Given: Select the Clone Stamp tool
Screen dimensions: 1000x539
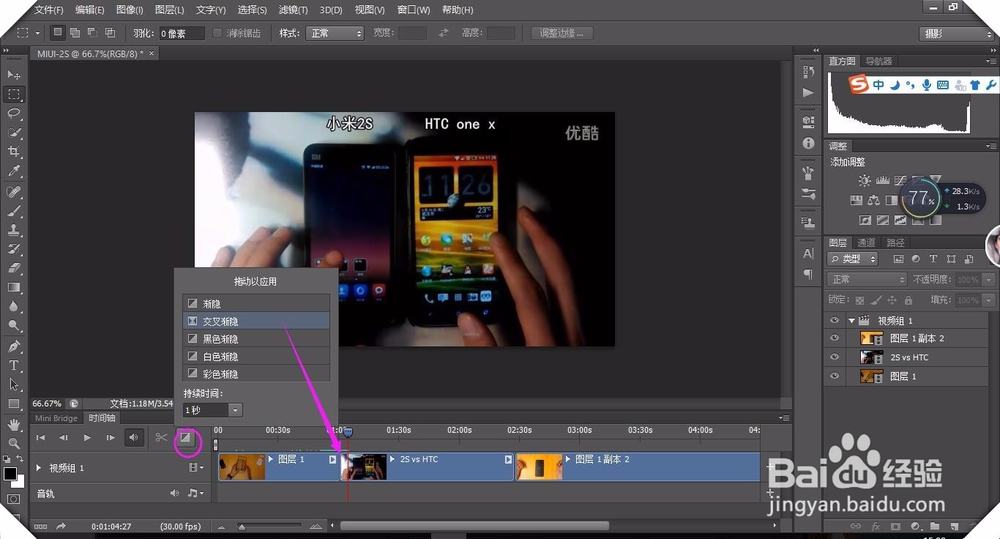Looking at the screenshot, I should point(13,230).
